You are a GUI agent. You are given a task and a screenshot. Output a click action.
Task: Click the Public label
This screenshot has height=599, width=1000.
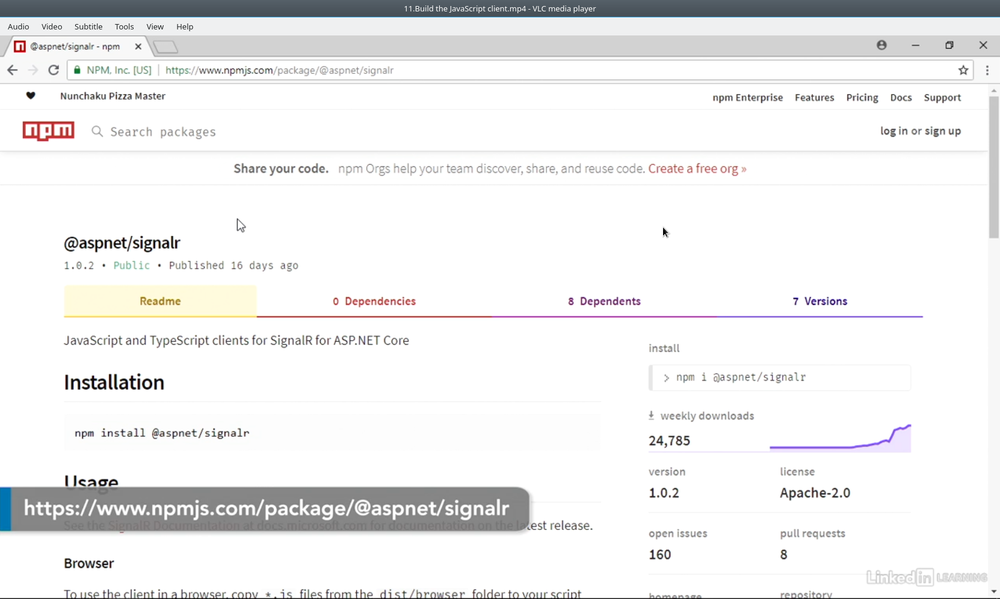coord(131,265)
